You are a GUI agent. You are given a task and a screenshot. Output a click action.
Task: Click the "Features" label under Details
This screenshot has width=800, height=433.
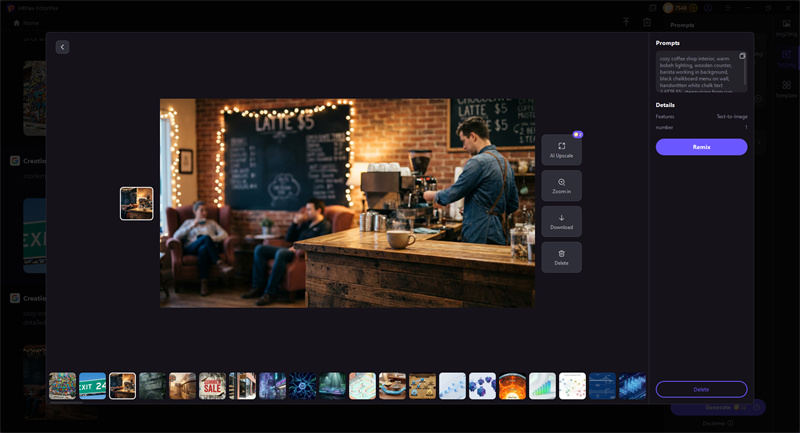pyautogui.click(x=665, y=116)
